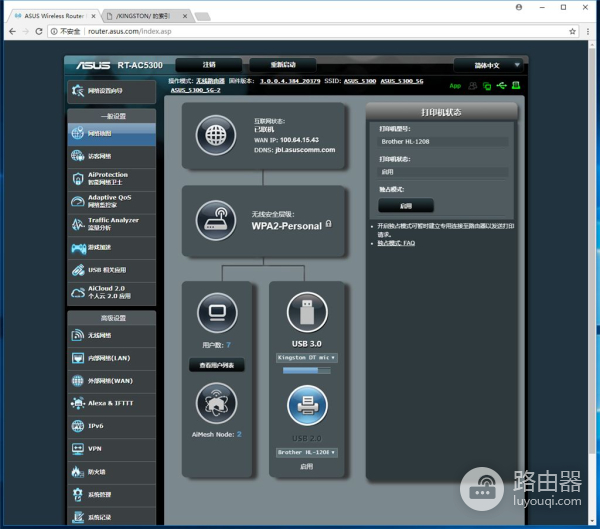Click the USB 3.0 storage usage bar

pyautogui.click(x=306, y=371)
